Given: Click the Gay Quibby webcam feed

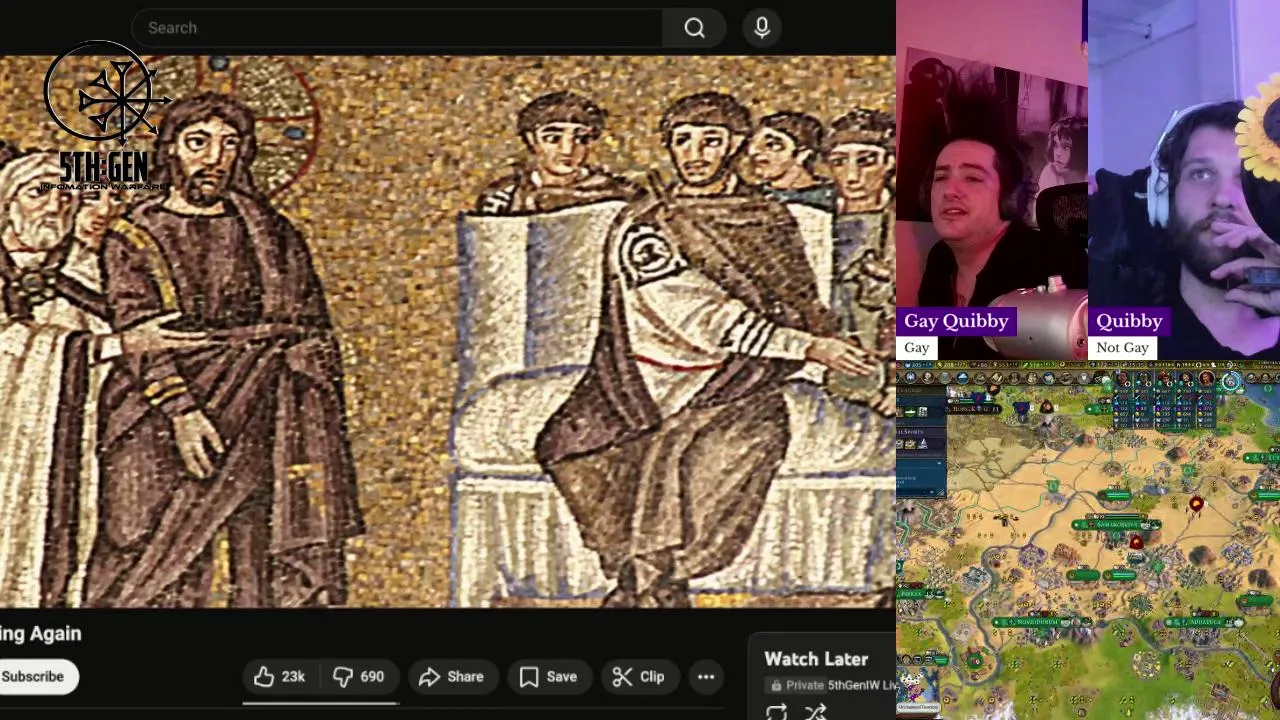Looking at the screenshot, I should 992,180.
